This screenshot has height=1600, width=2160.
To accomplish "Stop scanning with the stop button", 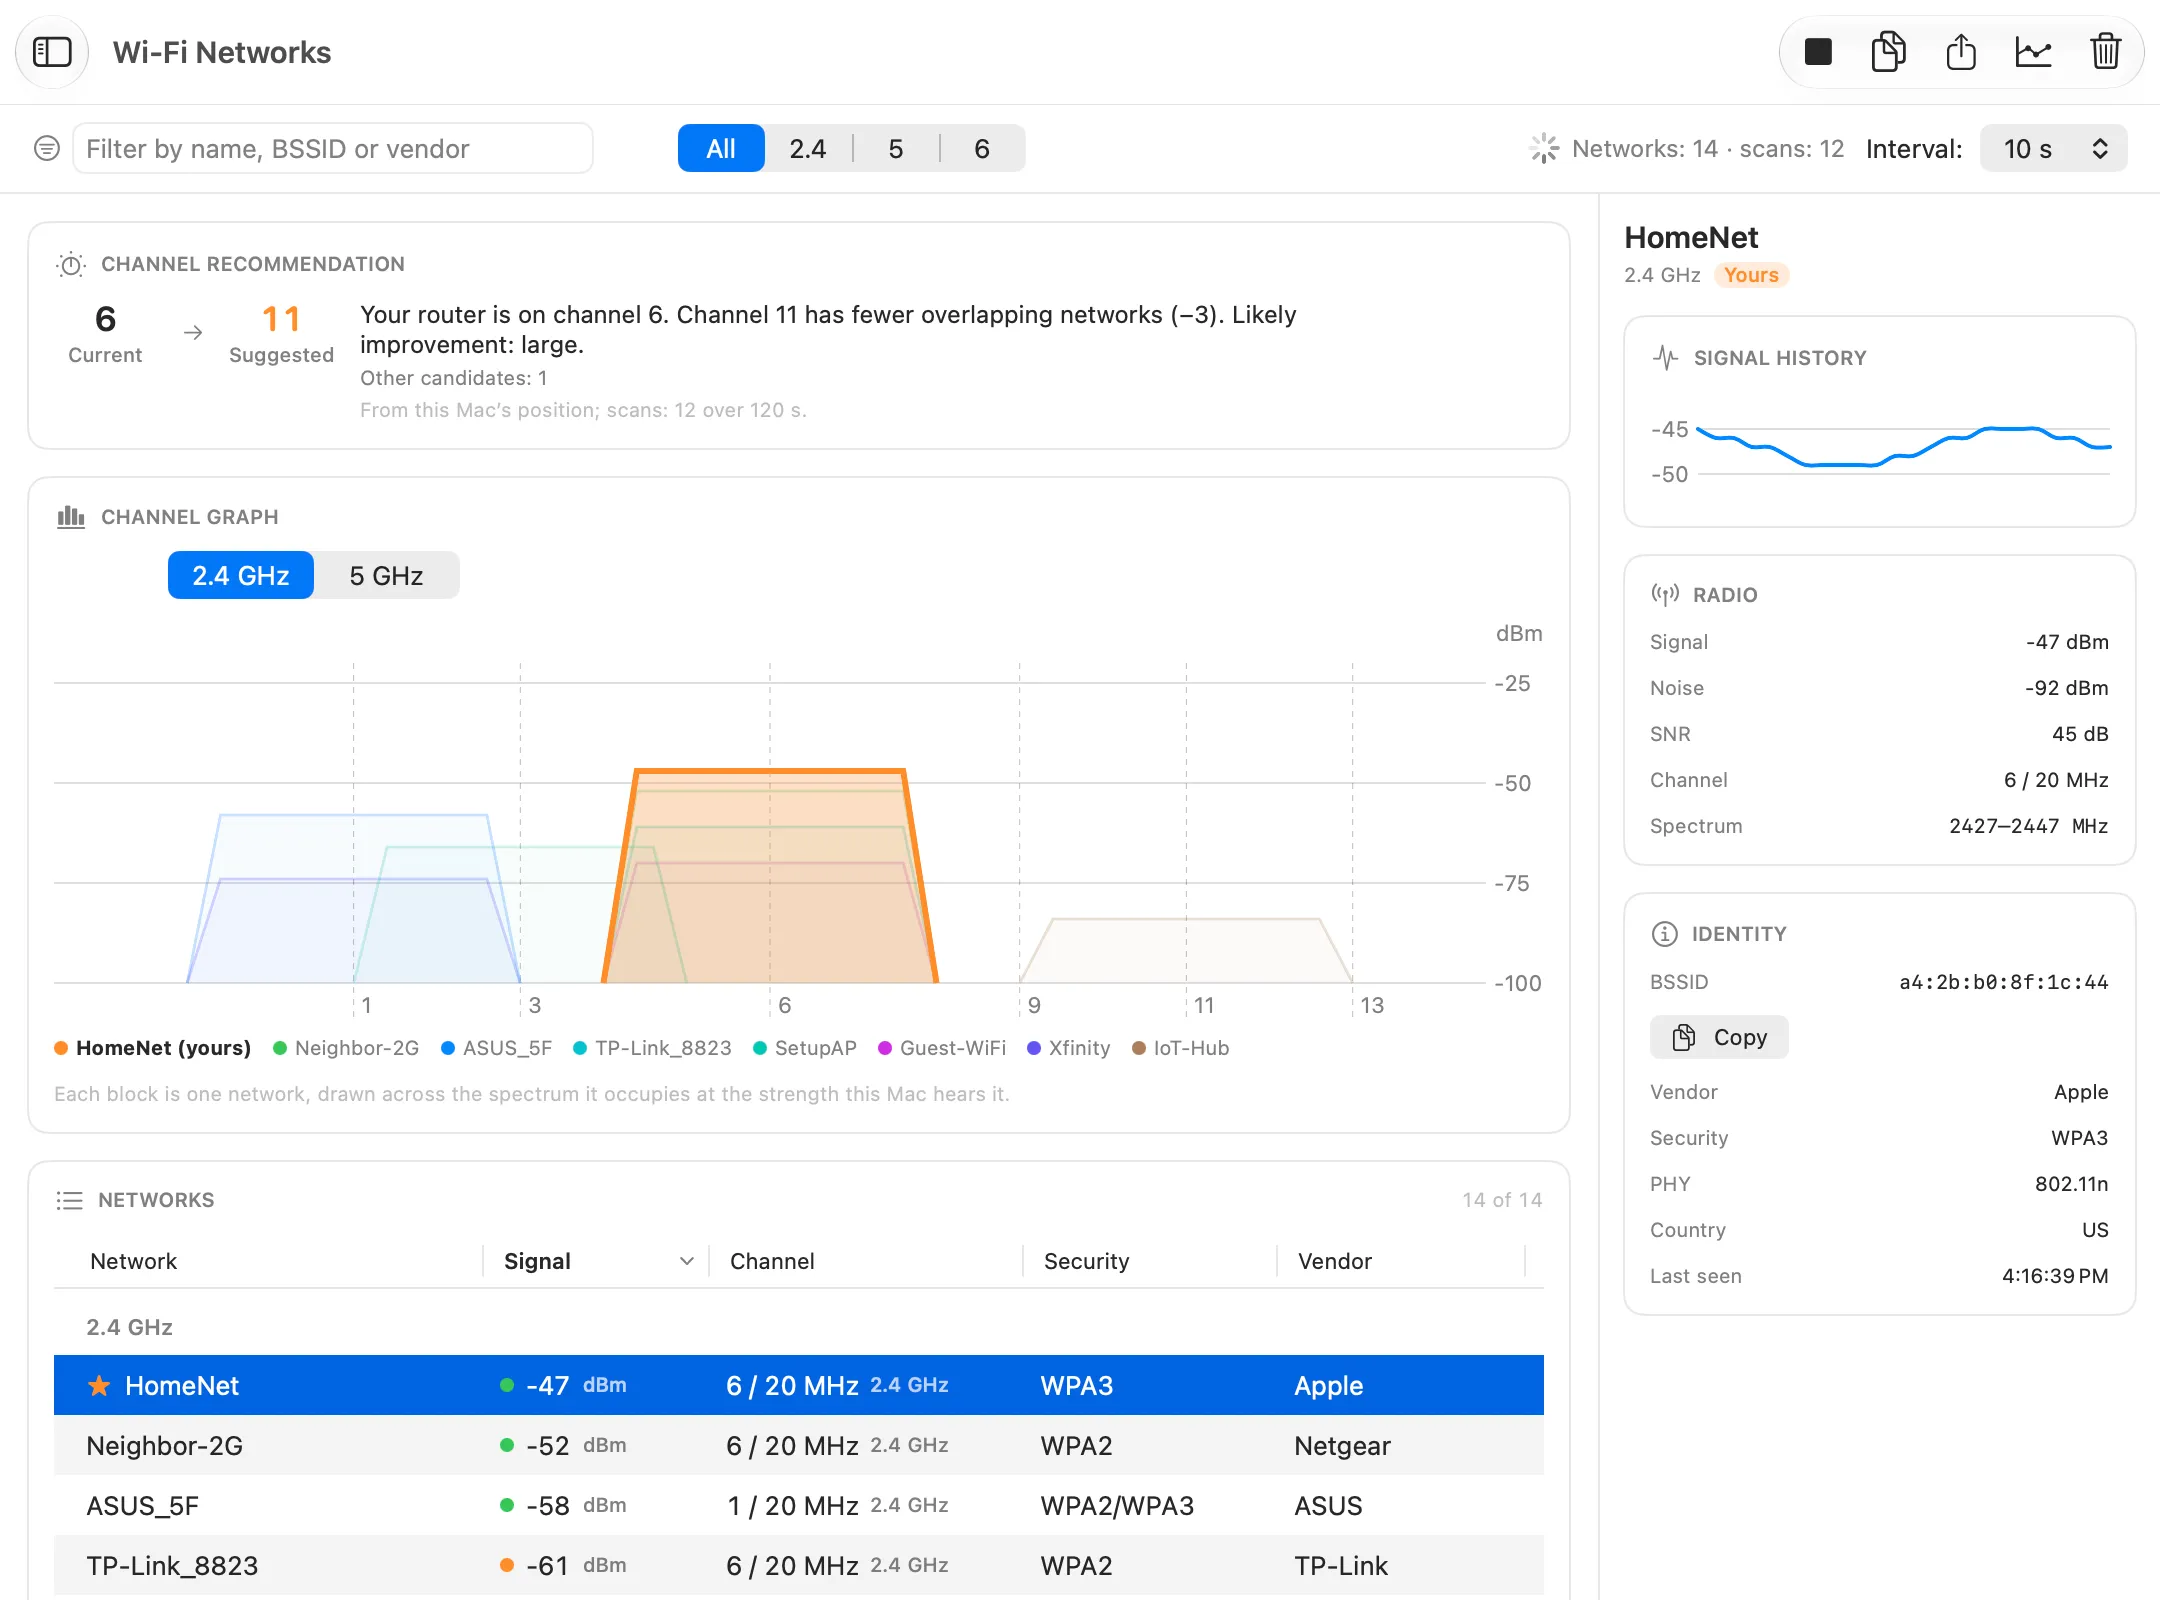I will click(1817, 52).
